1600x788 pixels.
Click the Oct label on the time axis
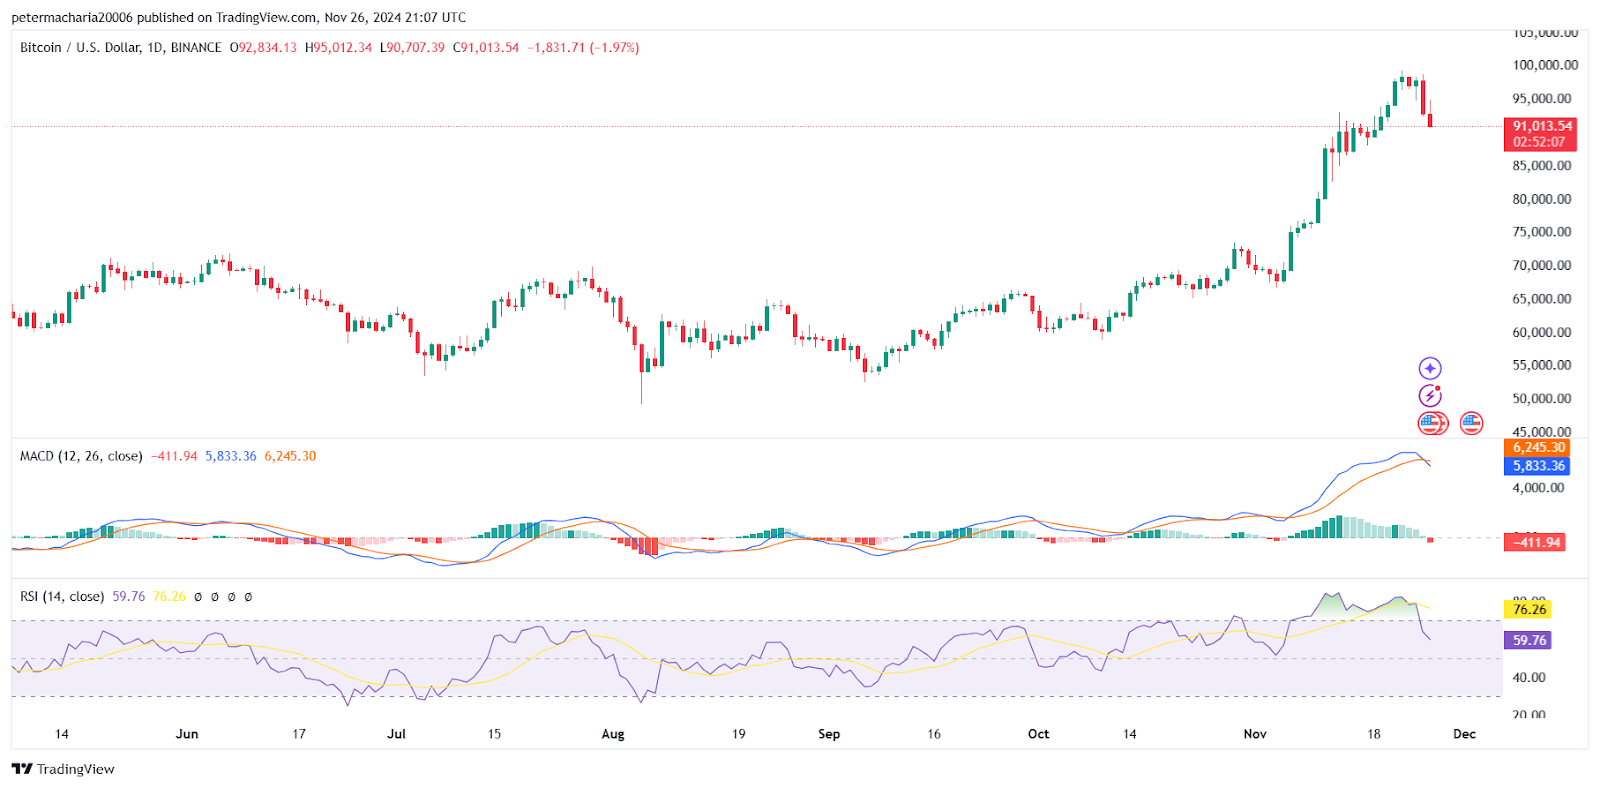click(1039, 734)
